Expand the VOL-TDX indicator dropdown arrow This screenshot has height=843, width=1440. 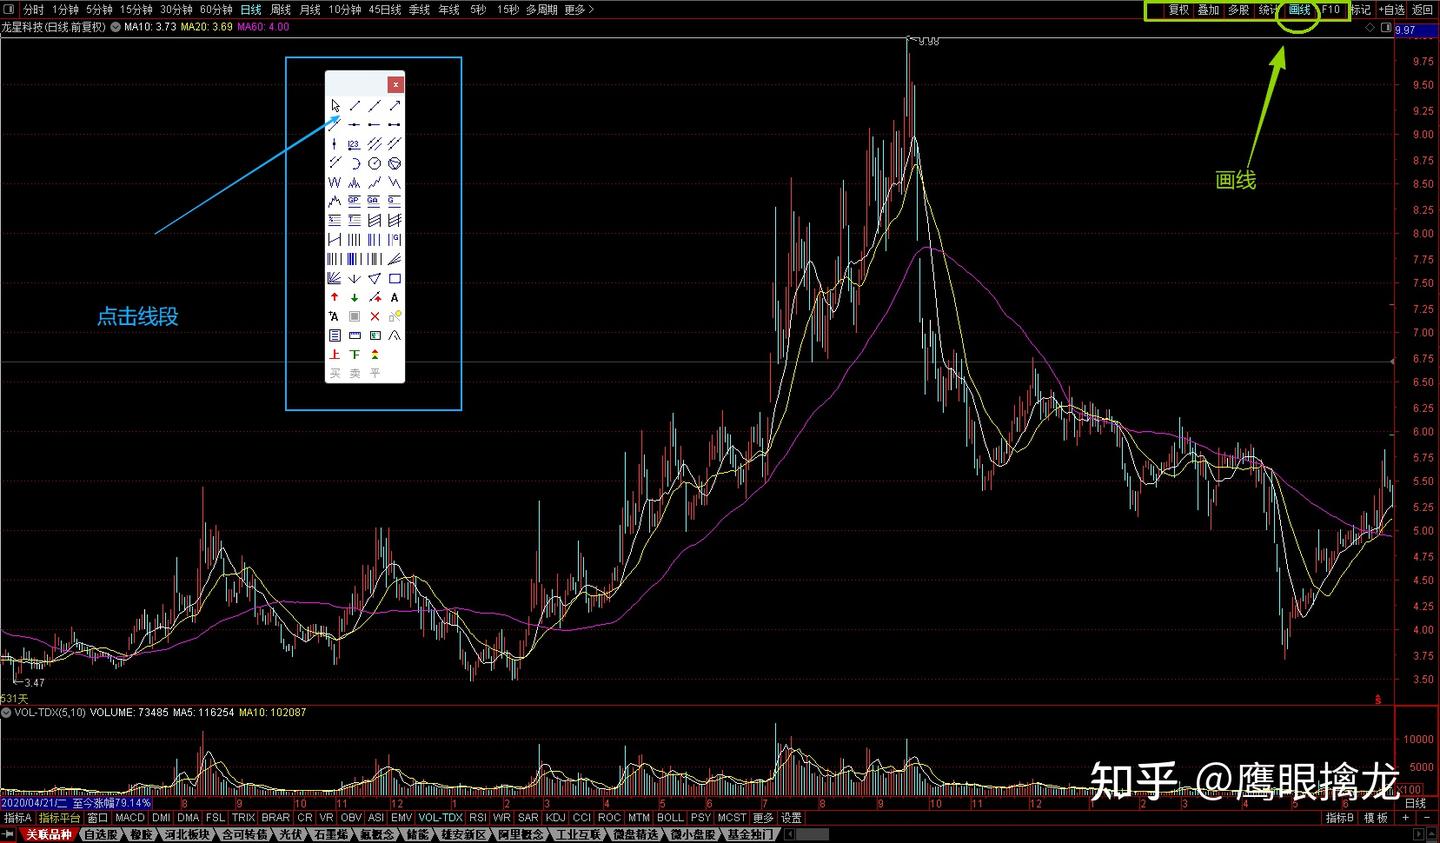(6, 712)
